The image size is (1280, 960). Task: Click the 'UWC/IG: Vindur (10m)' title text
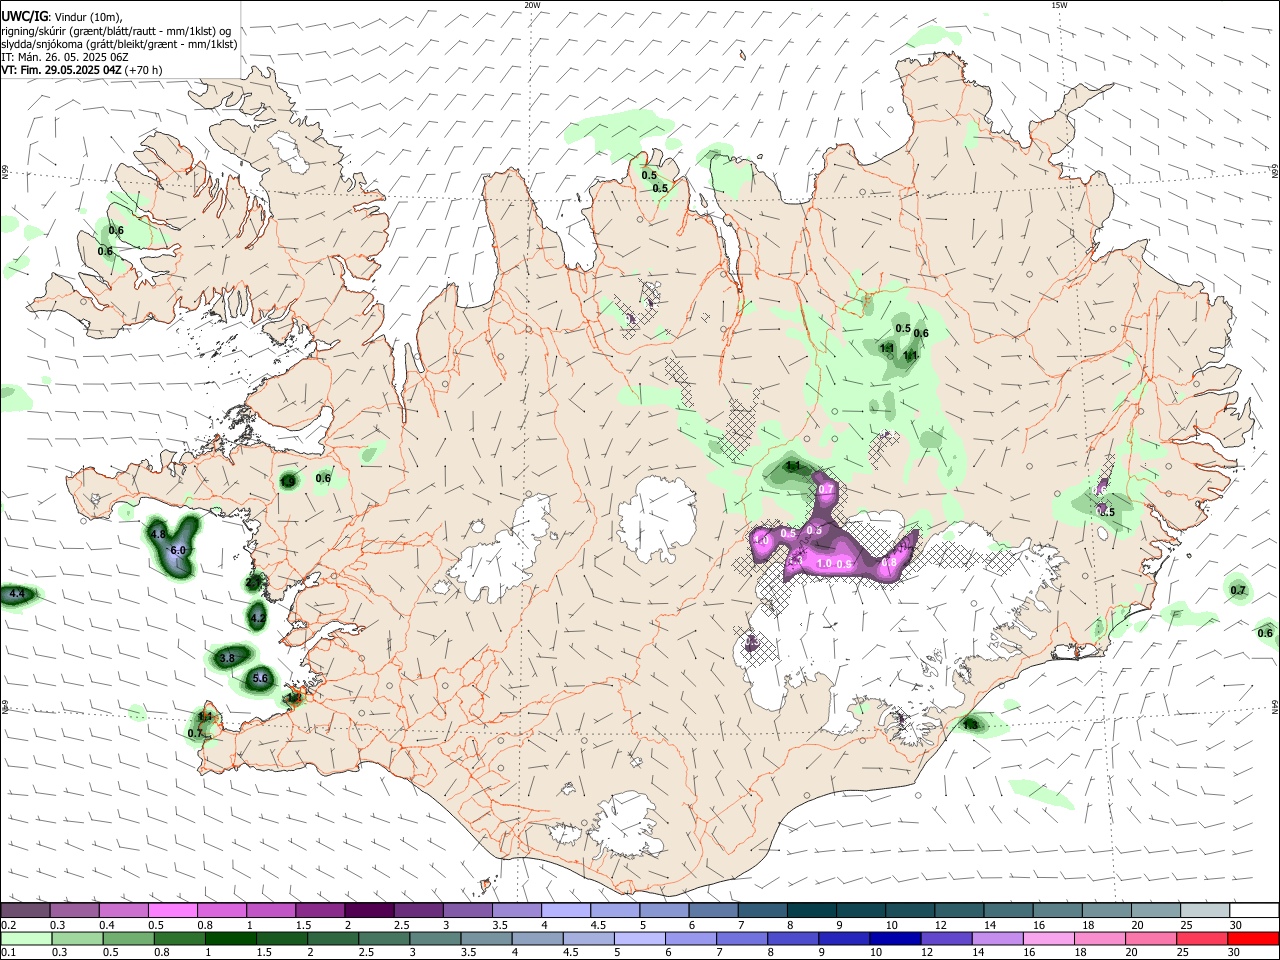62,17
